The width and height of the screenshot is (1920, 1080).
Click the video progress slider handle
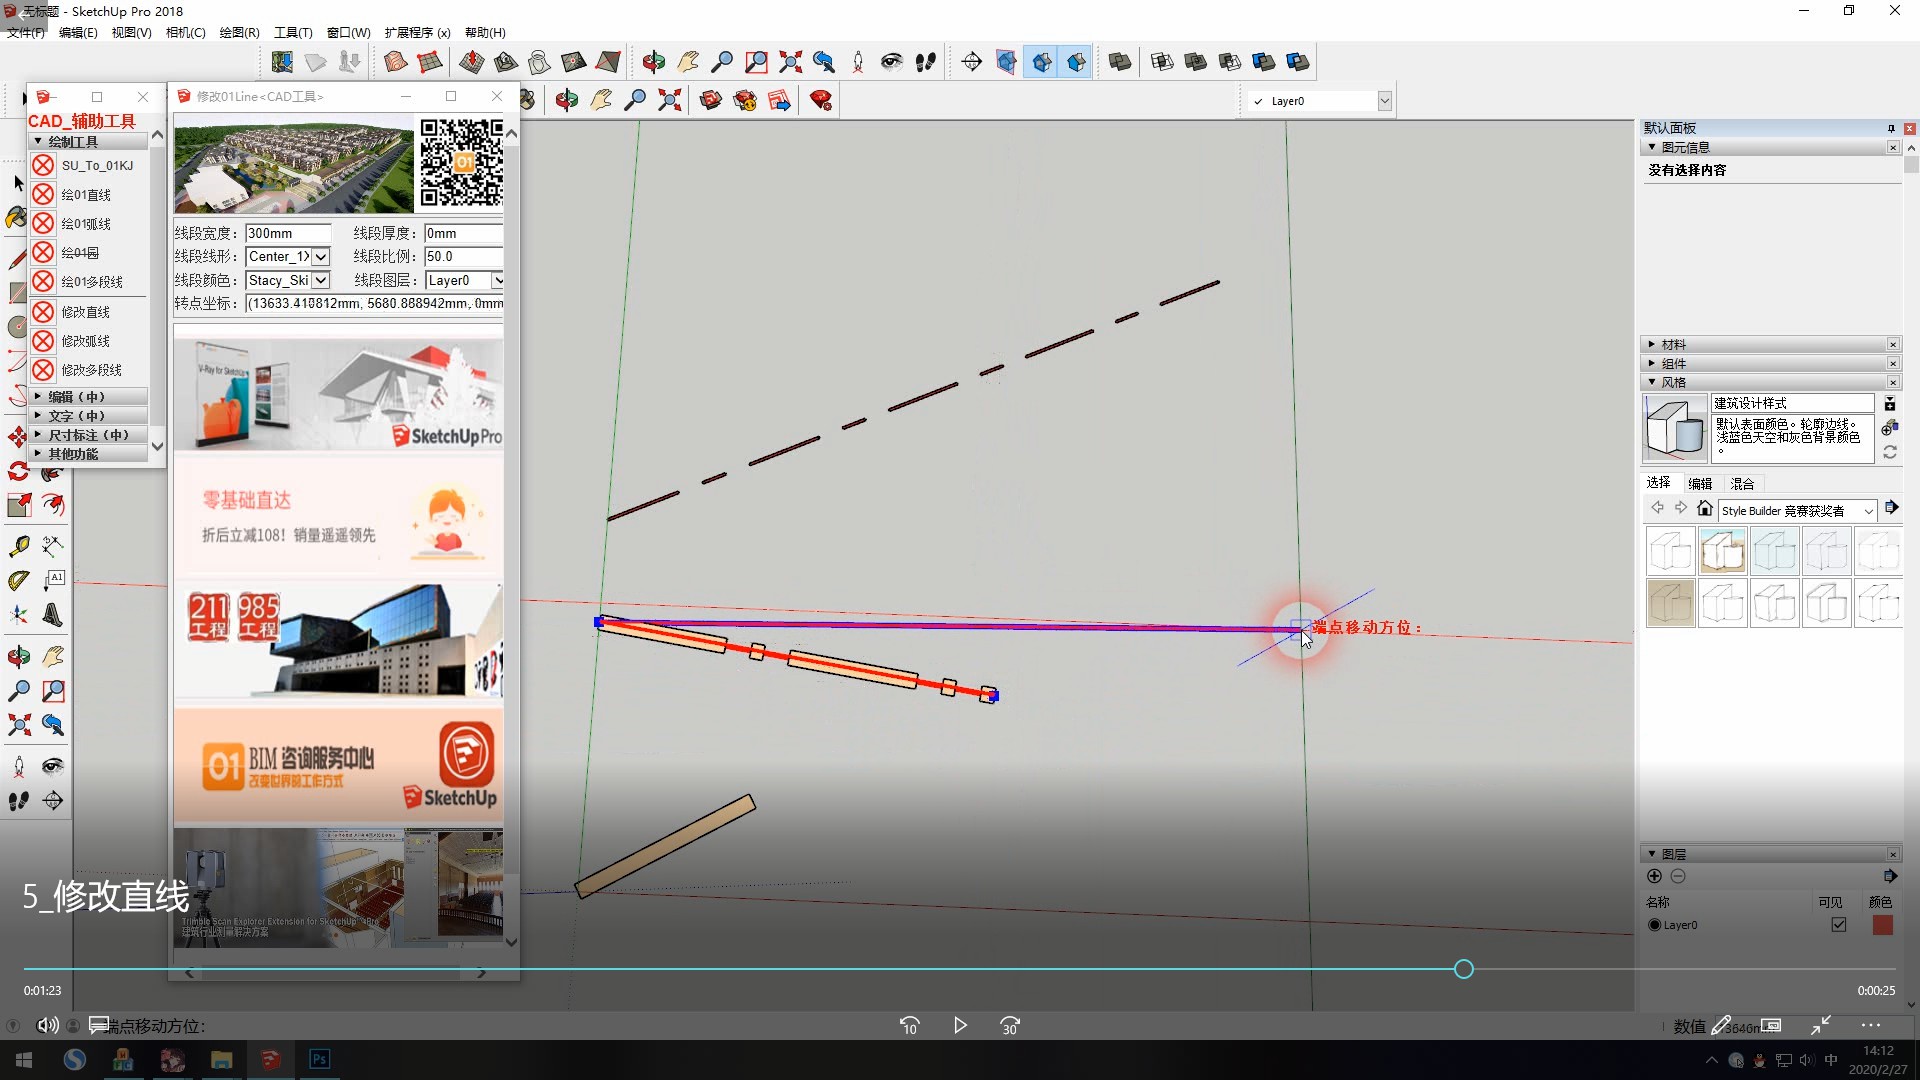pos(1463,969)
